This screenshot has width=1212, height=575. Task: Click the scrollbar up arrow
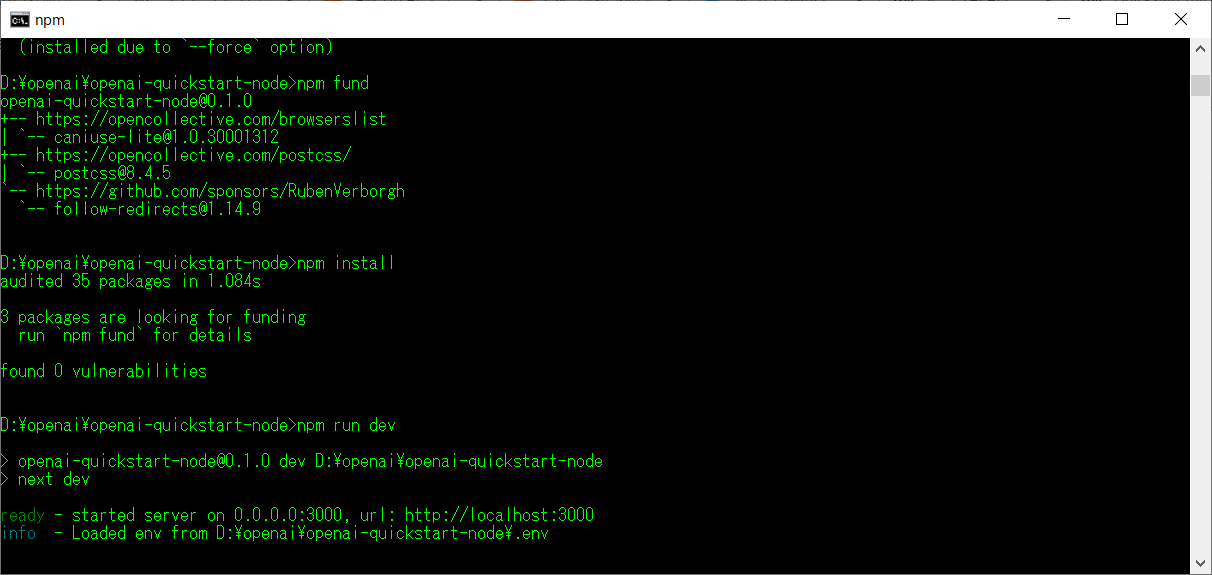click(1201, 49)
